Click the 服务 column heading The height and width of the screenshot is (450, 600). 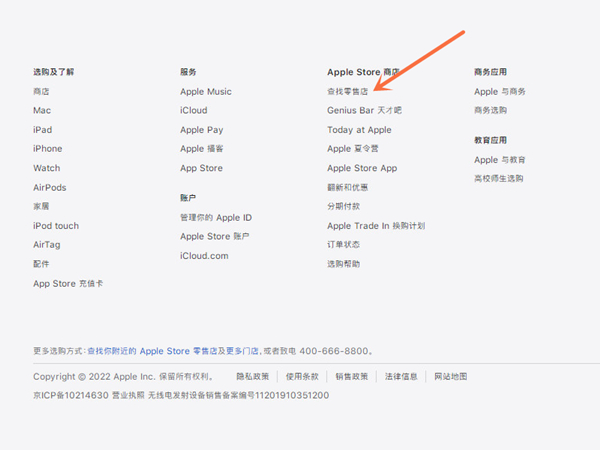tap(188, 72)
